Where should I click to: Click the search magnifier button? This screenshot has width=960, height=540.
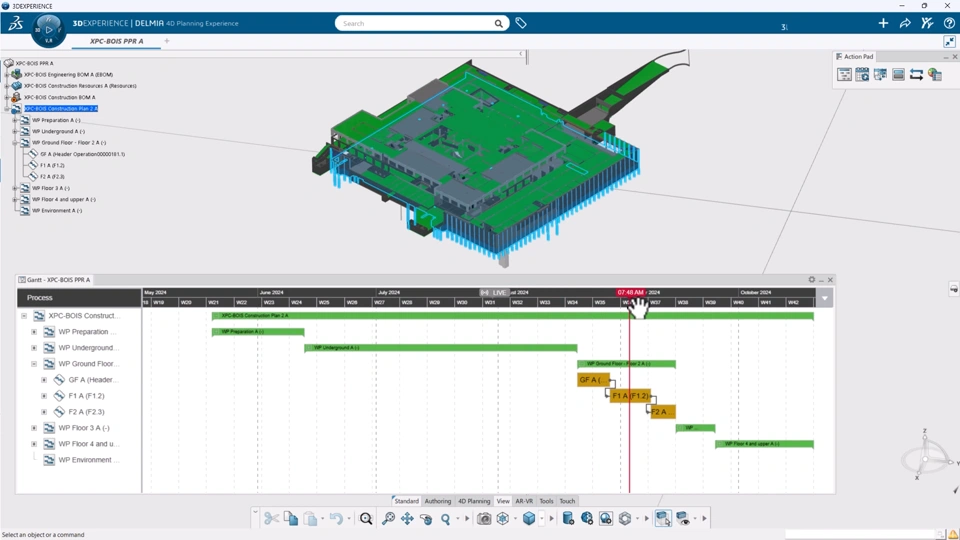[x=498, y=23]
